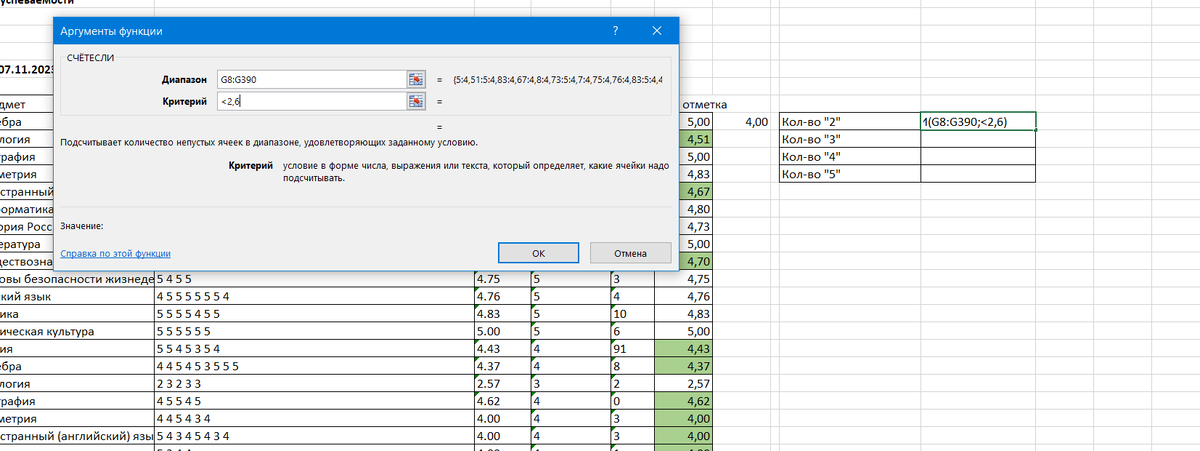Image resolution: width=1200 pixels, height=451 pixels.
Task: Select the cell containing count 0
Action: (632, 401)
